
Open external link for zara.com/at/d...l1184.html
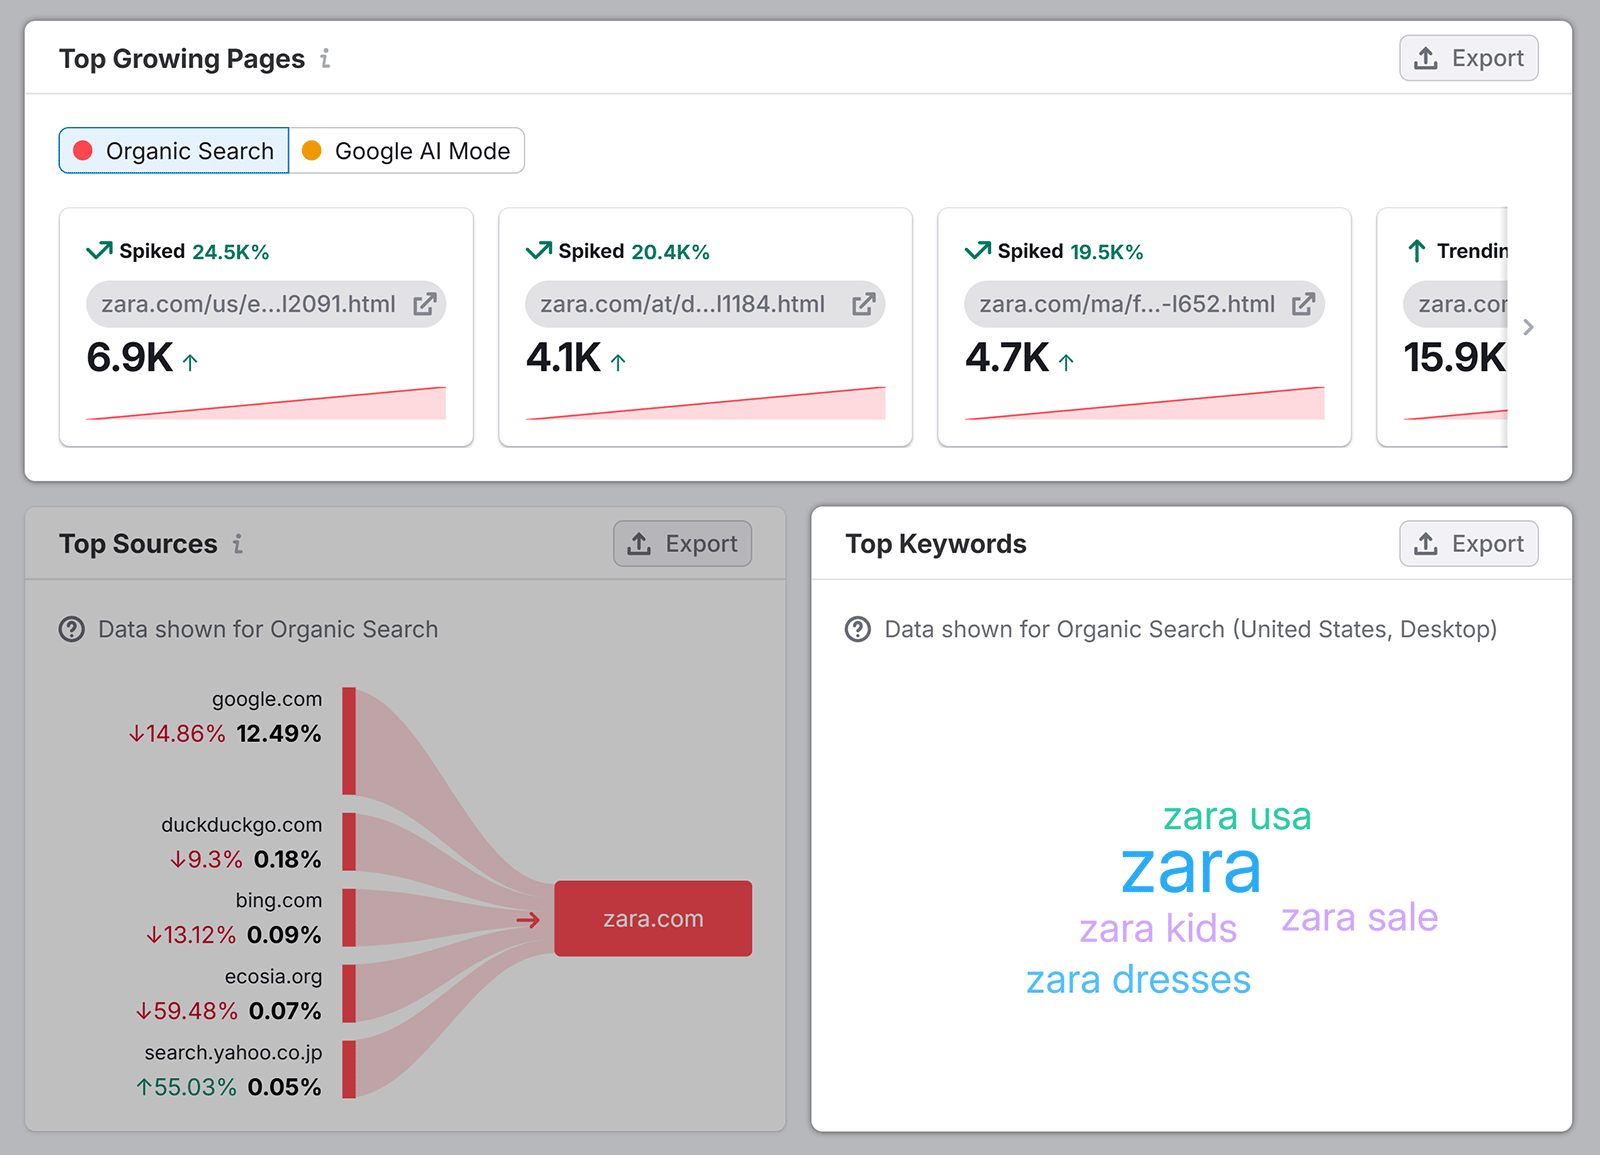pyautogui.click(x=864, y=304)
